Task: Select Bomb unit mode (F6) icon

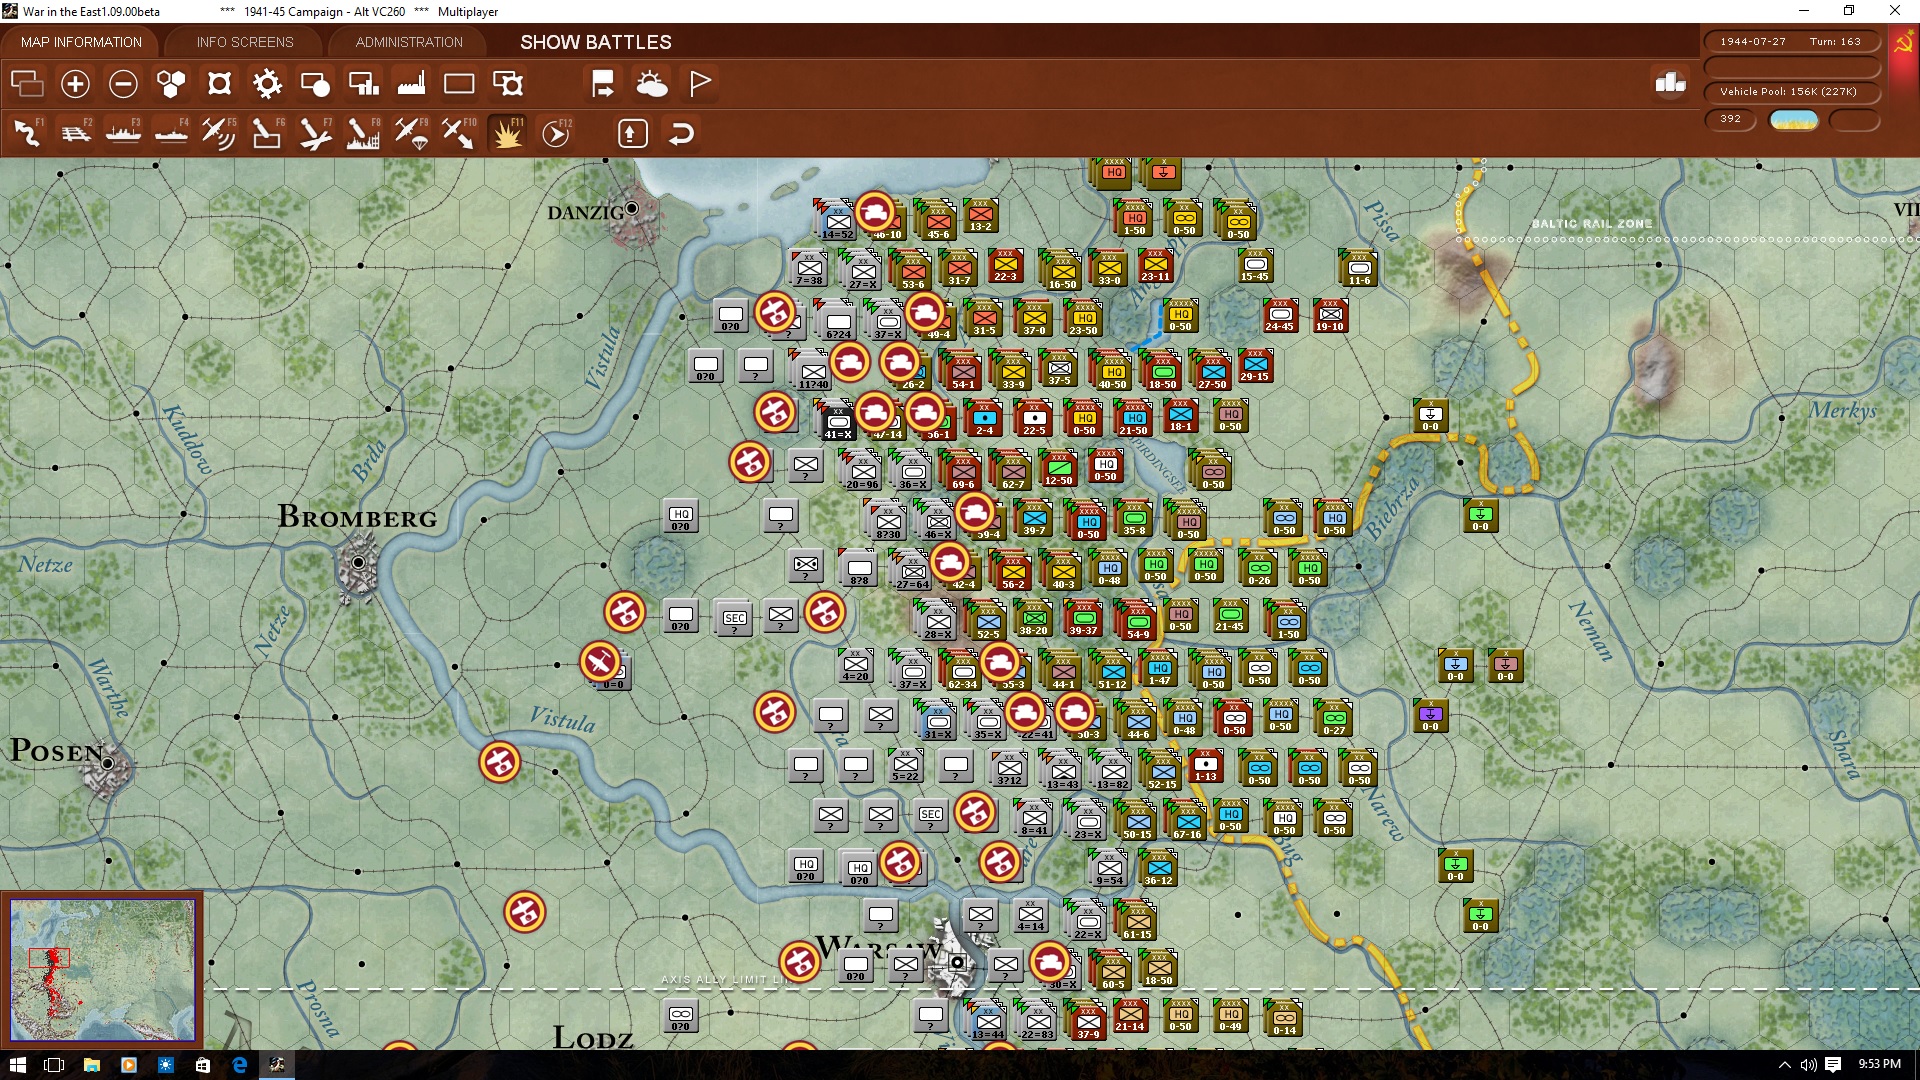Action: (267, 133)
